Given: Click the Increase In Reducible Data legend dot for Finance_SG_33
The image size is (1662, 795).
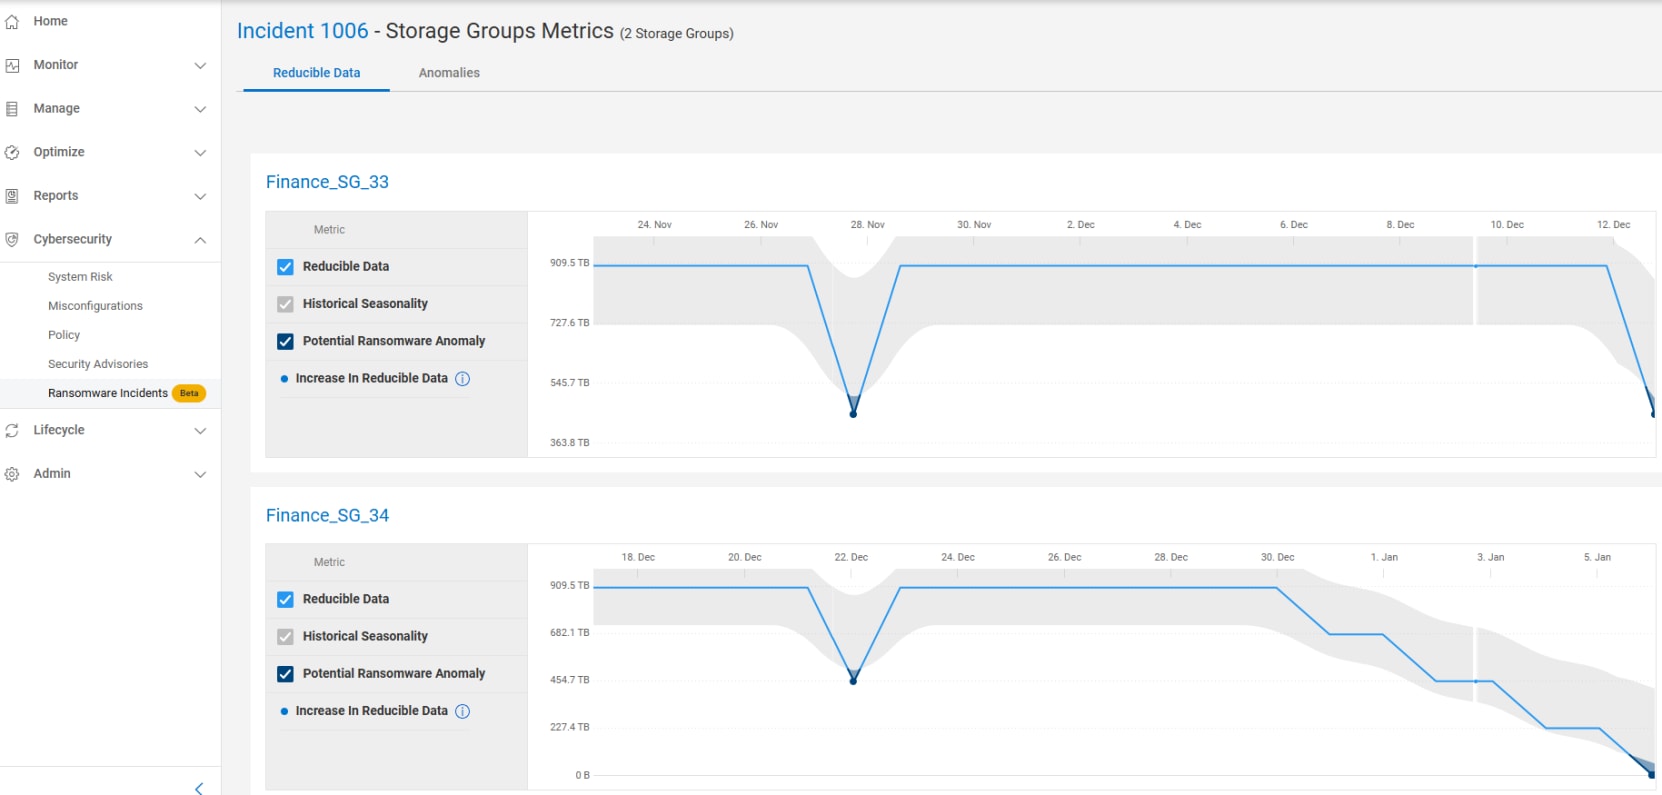Looking at the screenshot, I should [284, 379].
